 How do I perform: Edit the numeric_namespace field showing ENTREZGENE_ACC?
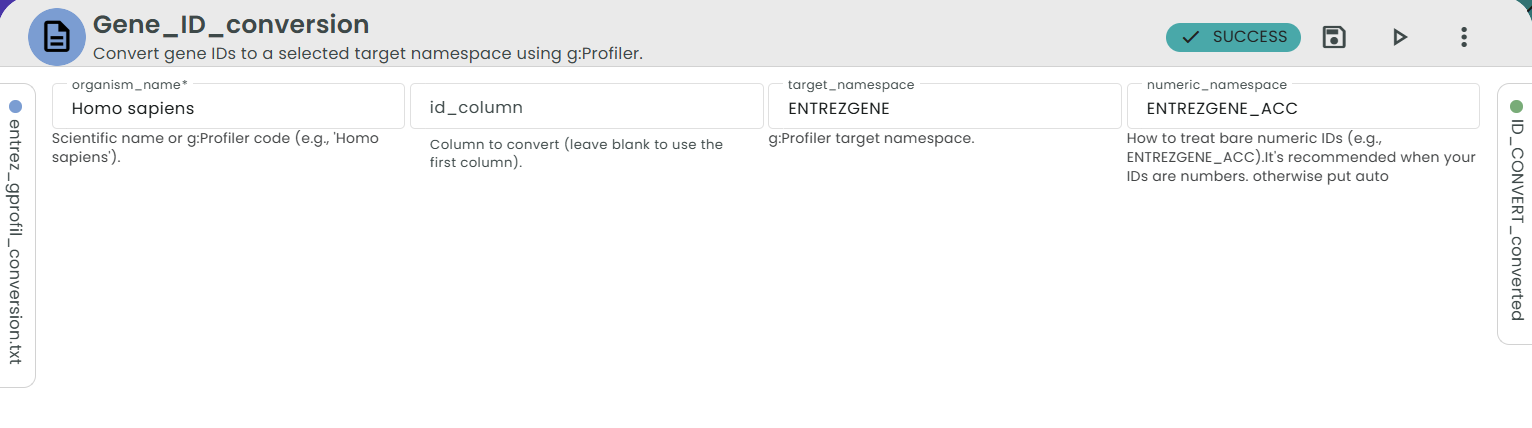click(1303, 106)
